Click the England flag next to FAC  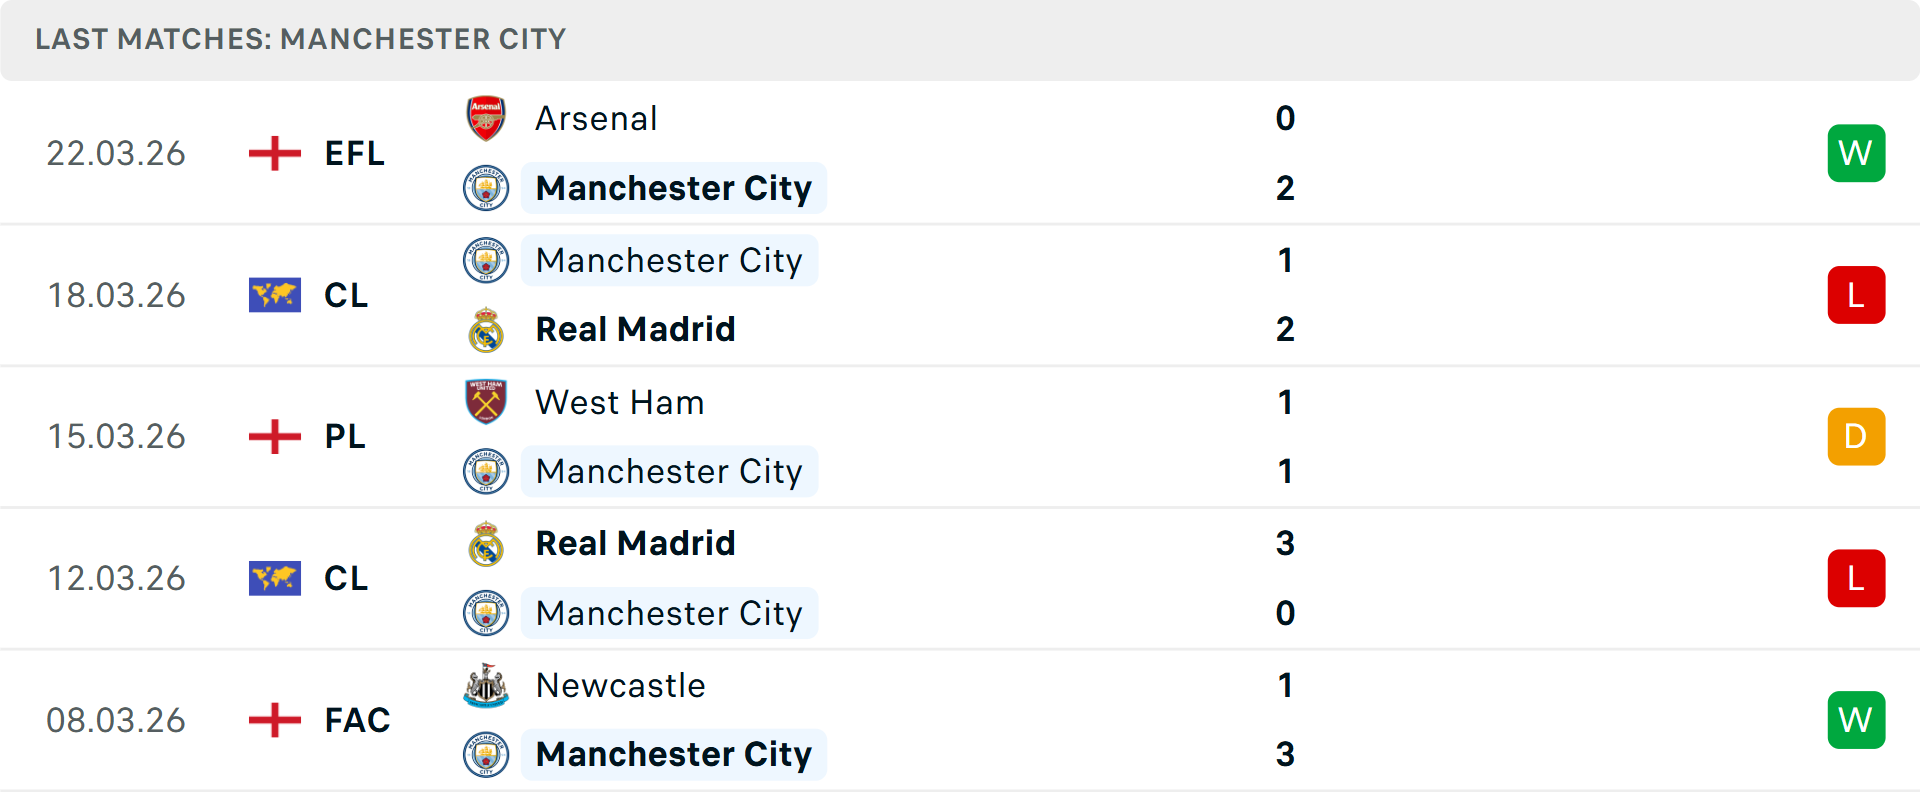tap(274, 720)
